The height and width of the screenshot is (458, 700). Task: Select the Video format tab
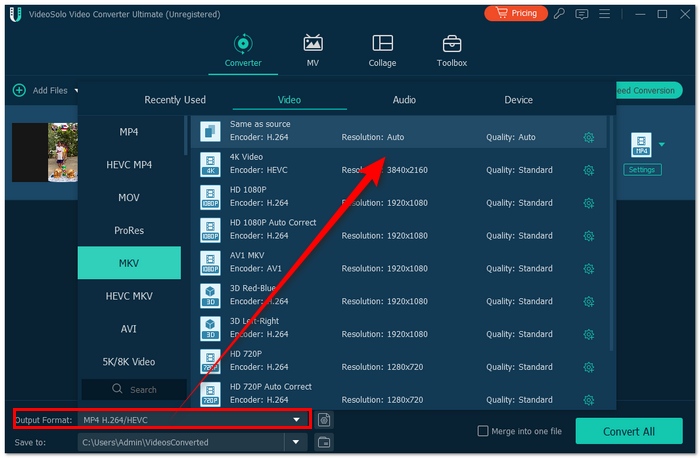pyautogui.click(x=289, y=100)
